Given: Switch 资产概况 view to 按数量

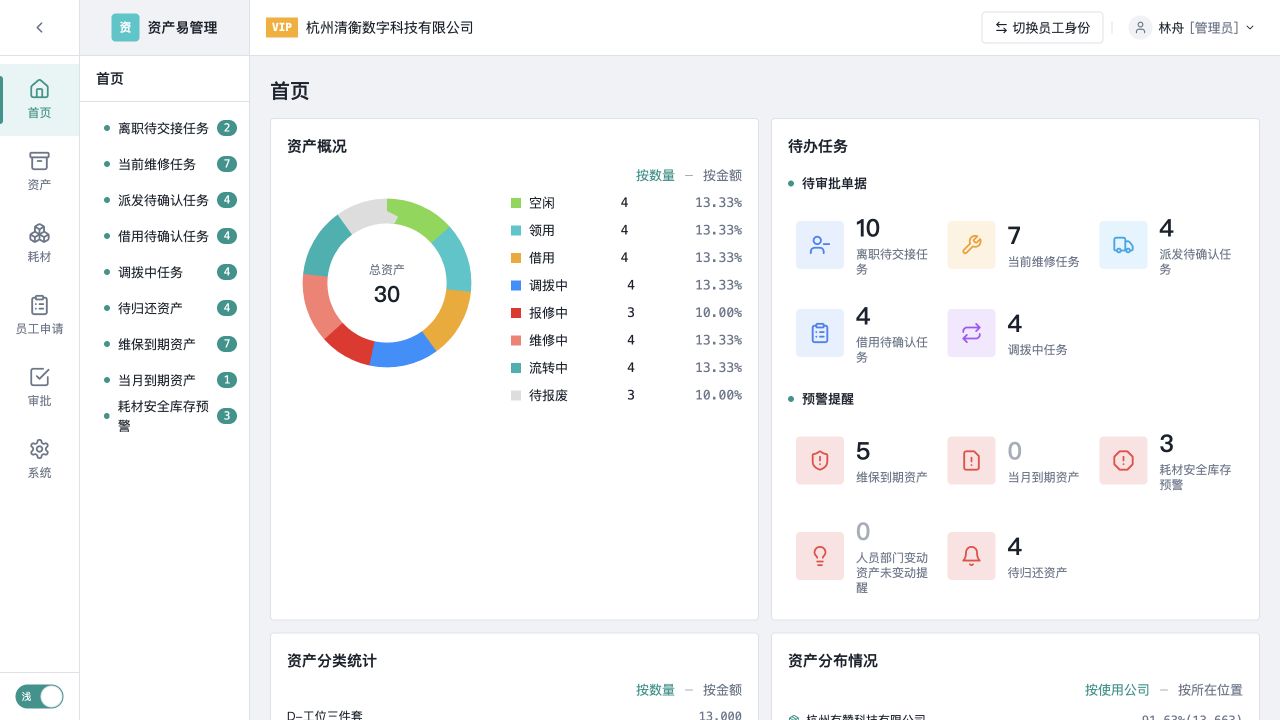Looking at the screenshot, I should click(x=655, y=175).
